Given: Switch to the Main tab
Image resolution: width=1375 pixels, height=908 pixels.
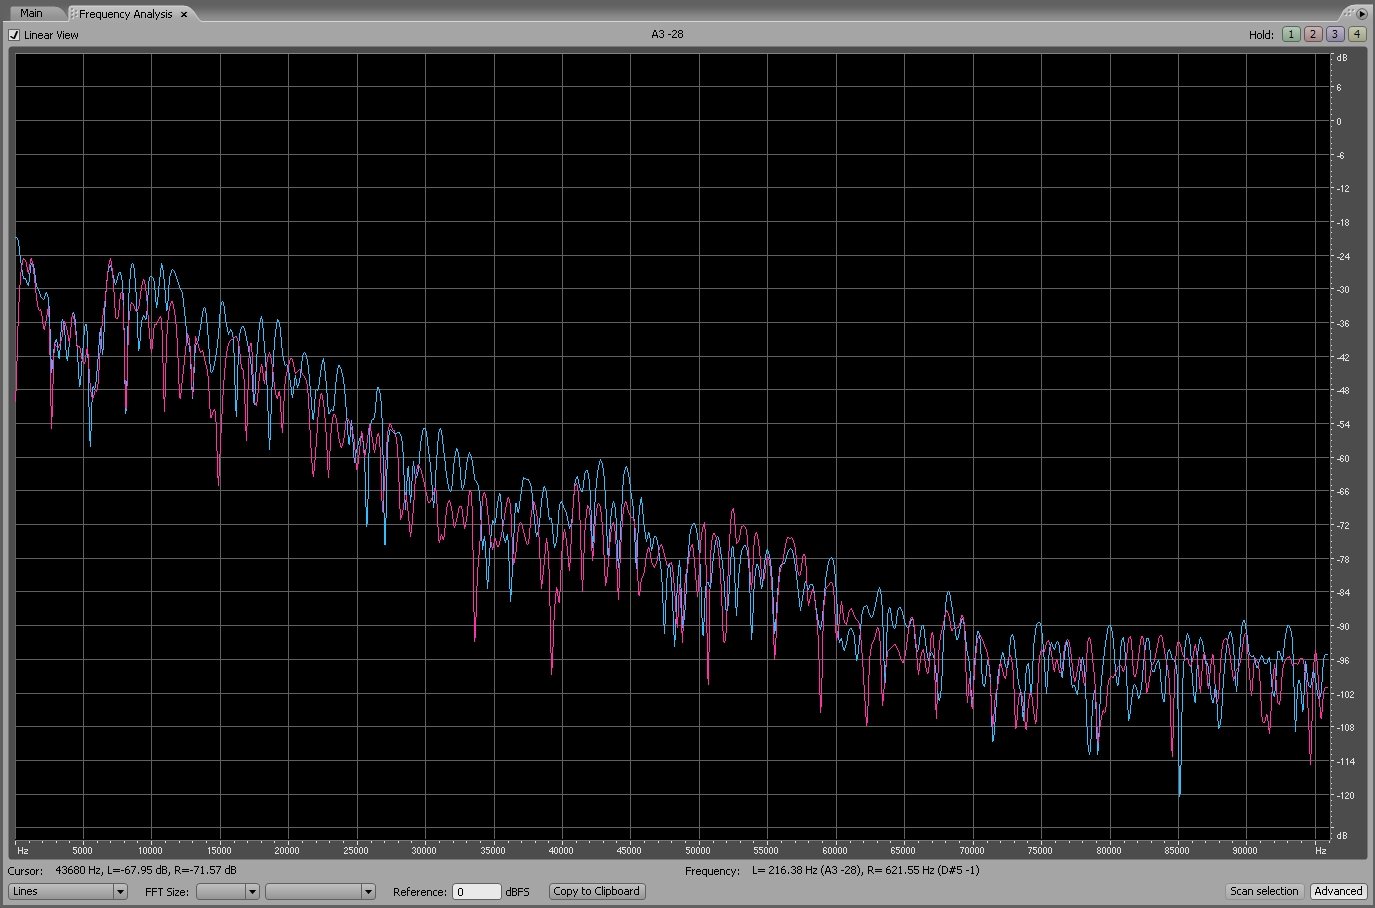Looking at the screenshot, I should (31, 14).
